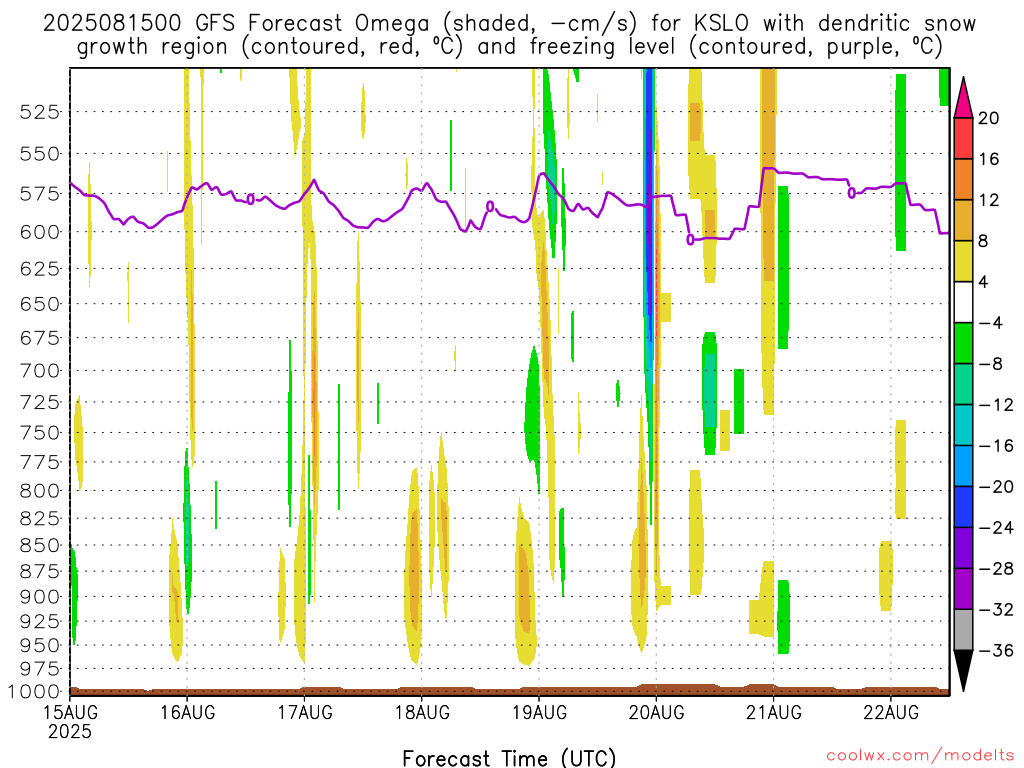
Task: Click the orange color bar segment between 12 and 16
Action: coord(963,180)
